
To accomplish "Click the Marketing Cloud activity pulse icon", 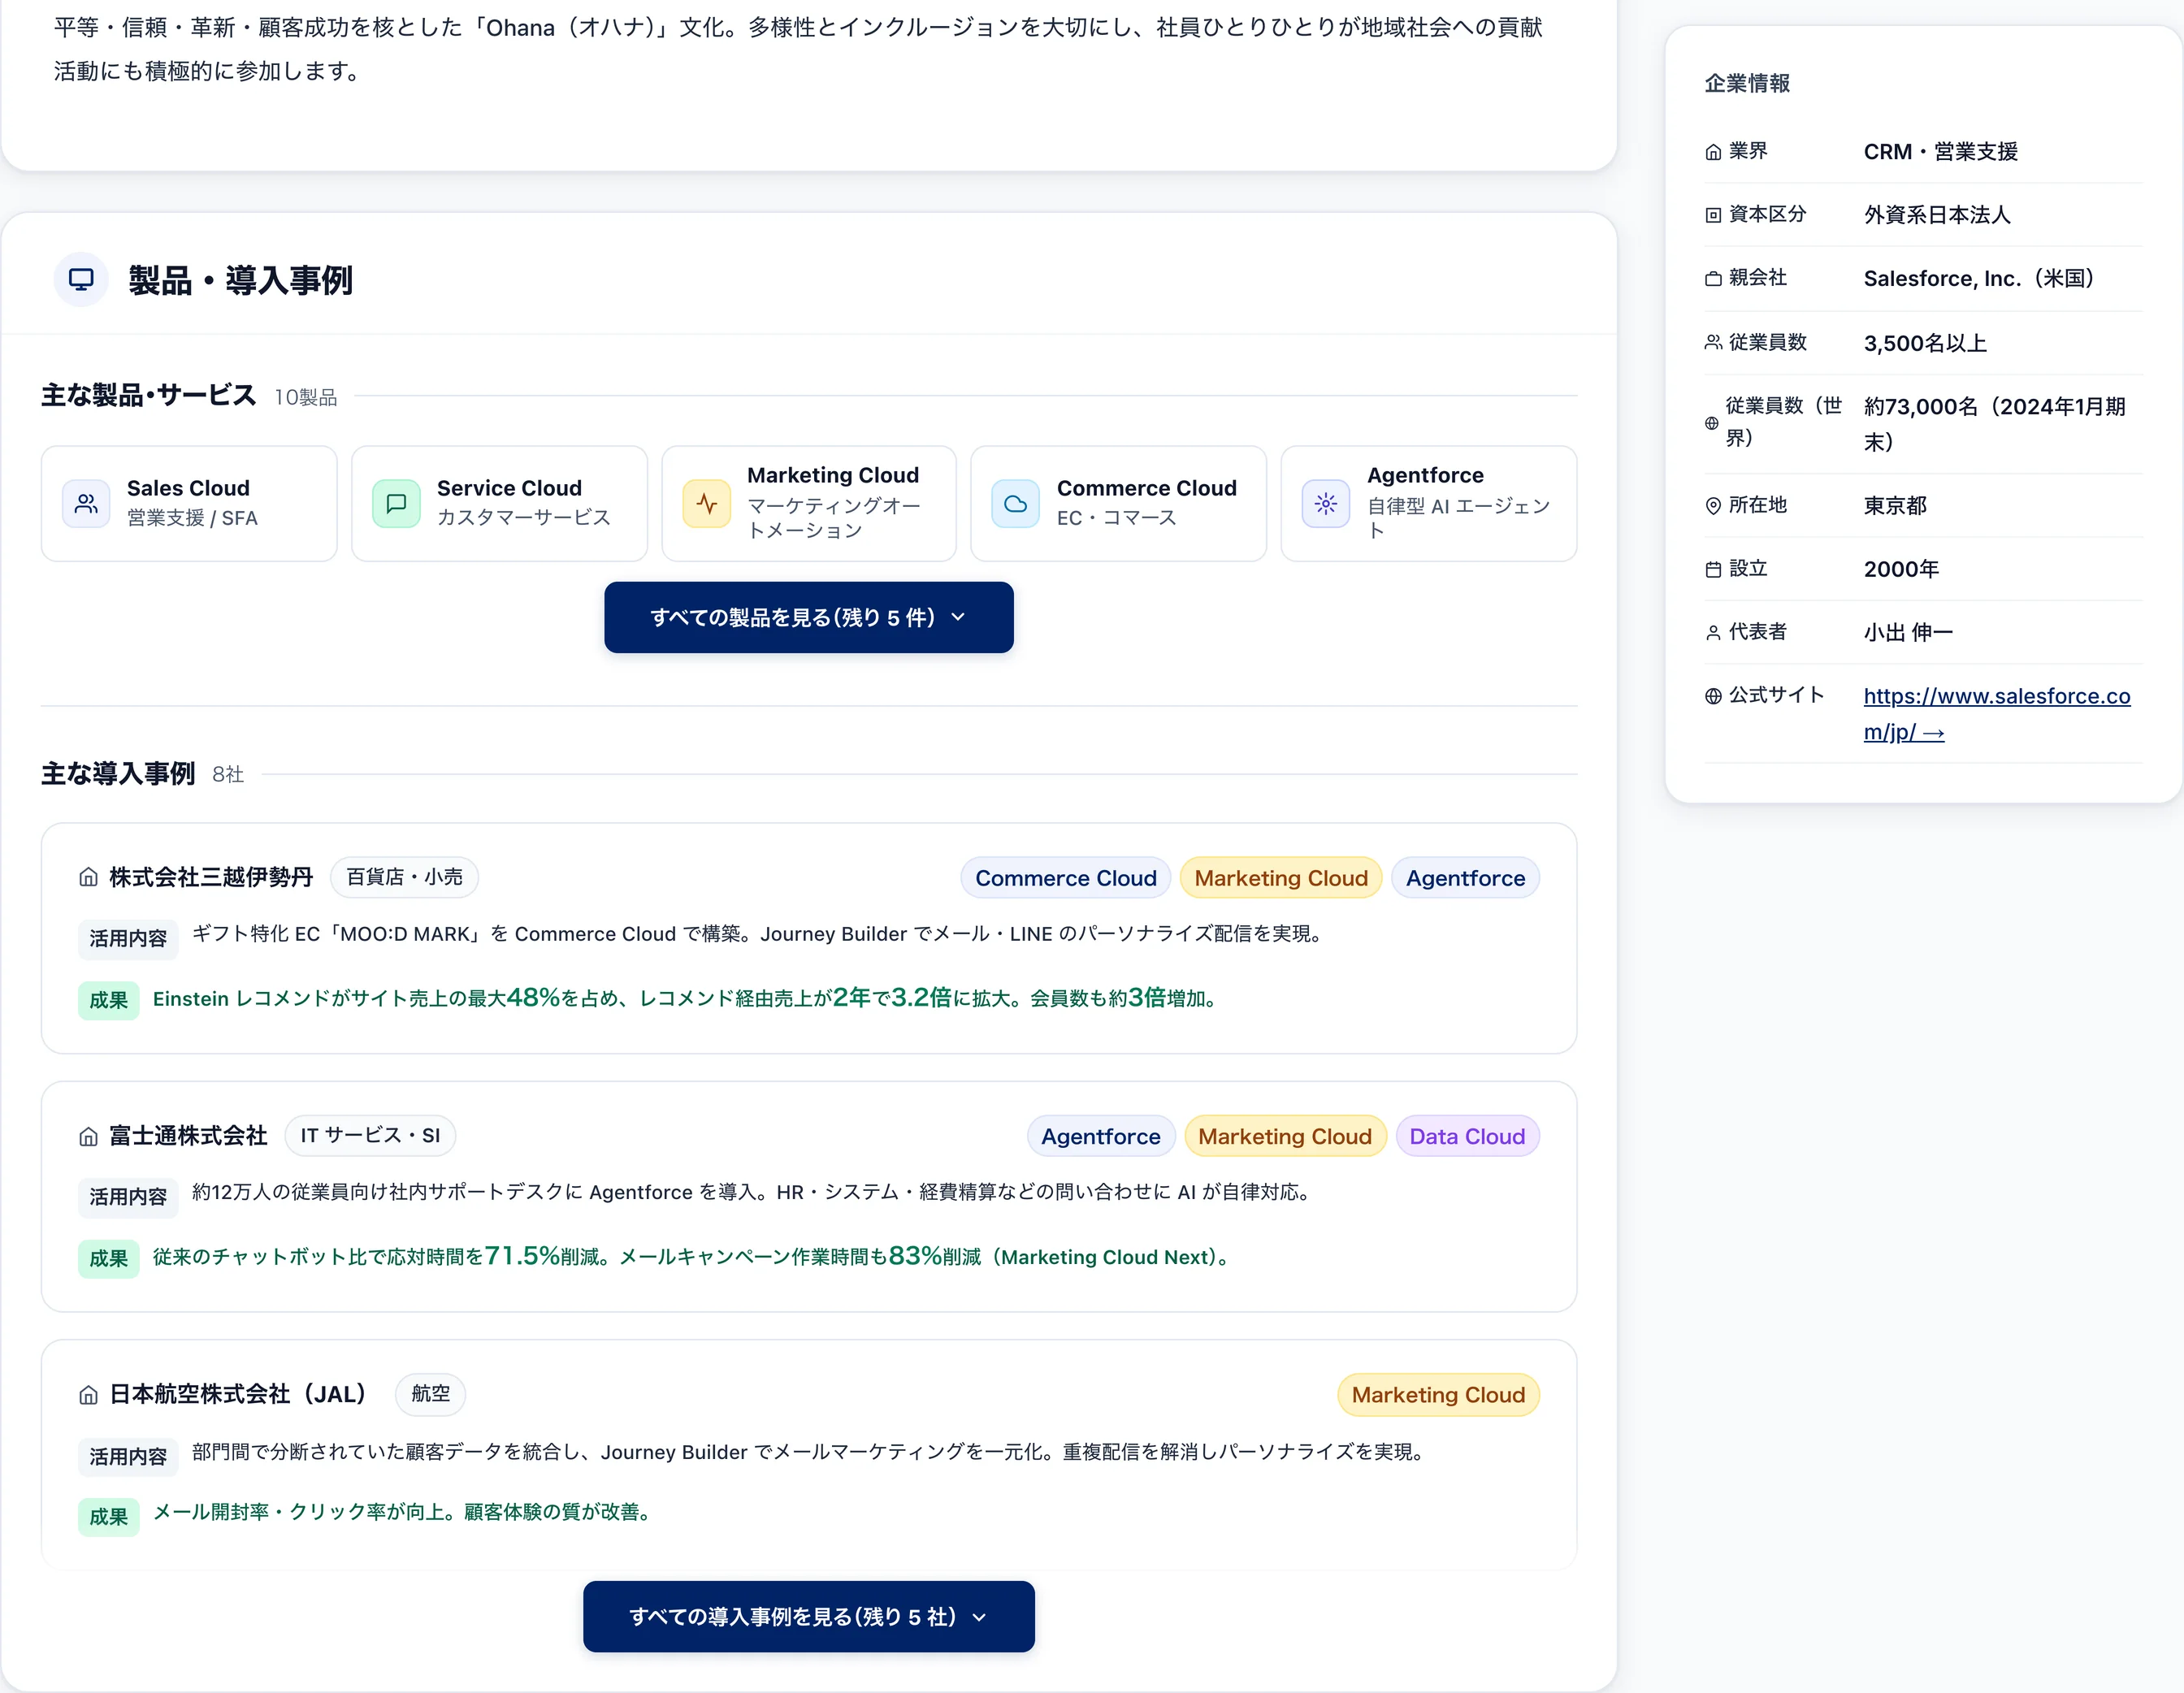I will click(707, 503).
